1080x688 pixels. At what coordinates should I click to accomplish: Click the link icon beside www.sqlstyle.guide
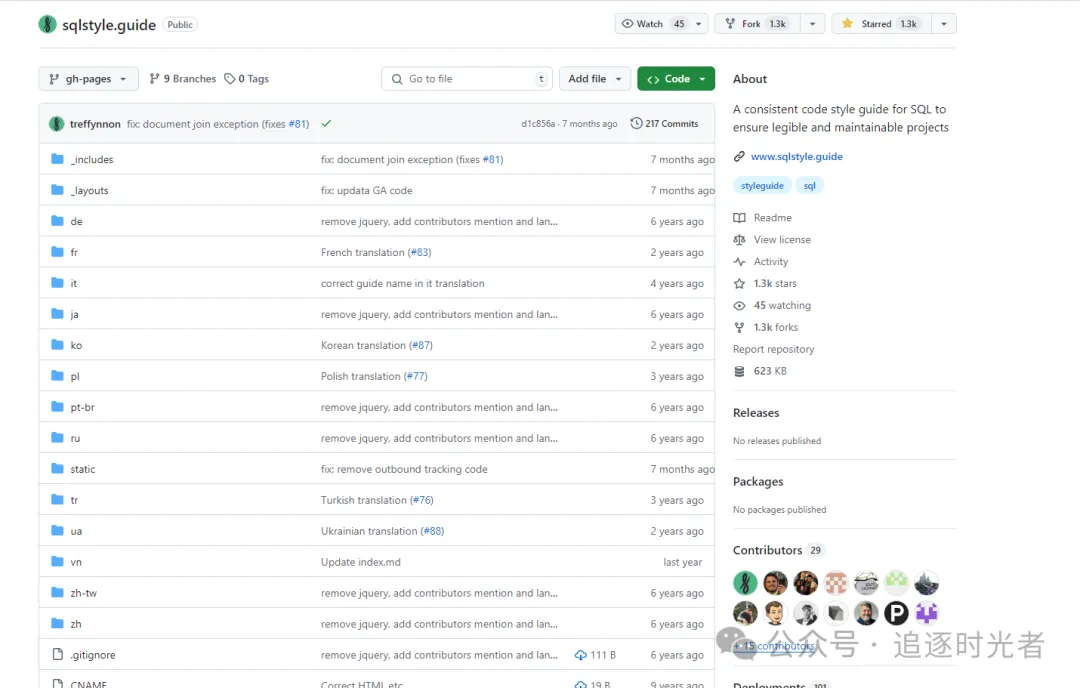[x=739, y=157]
